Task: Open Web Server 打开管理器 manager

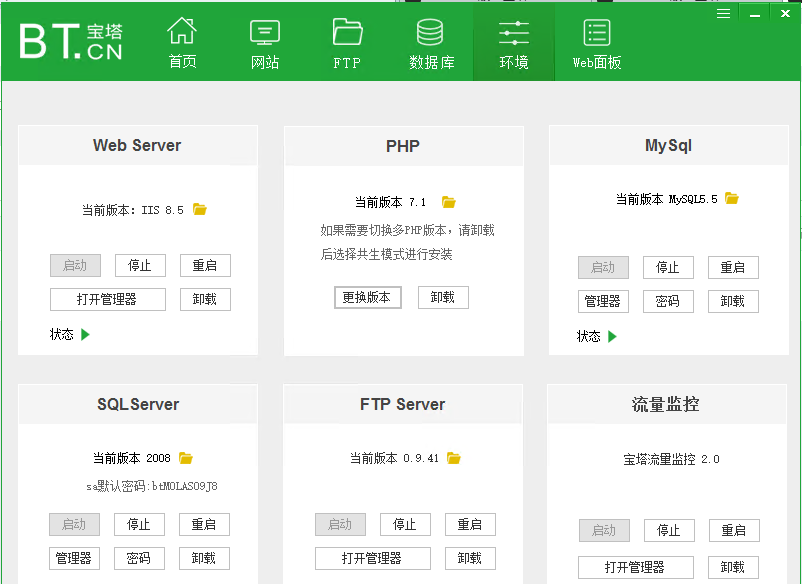Action: click(107, 299)
